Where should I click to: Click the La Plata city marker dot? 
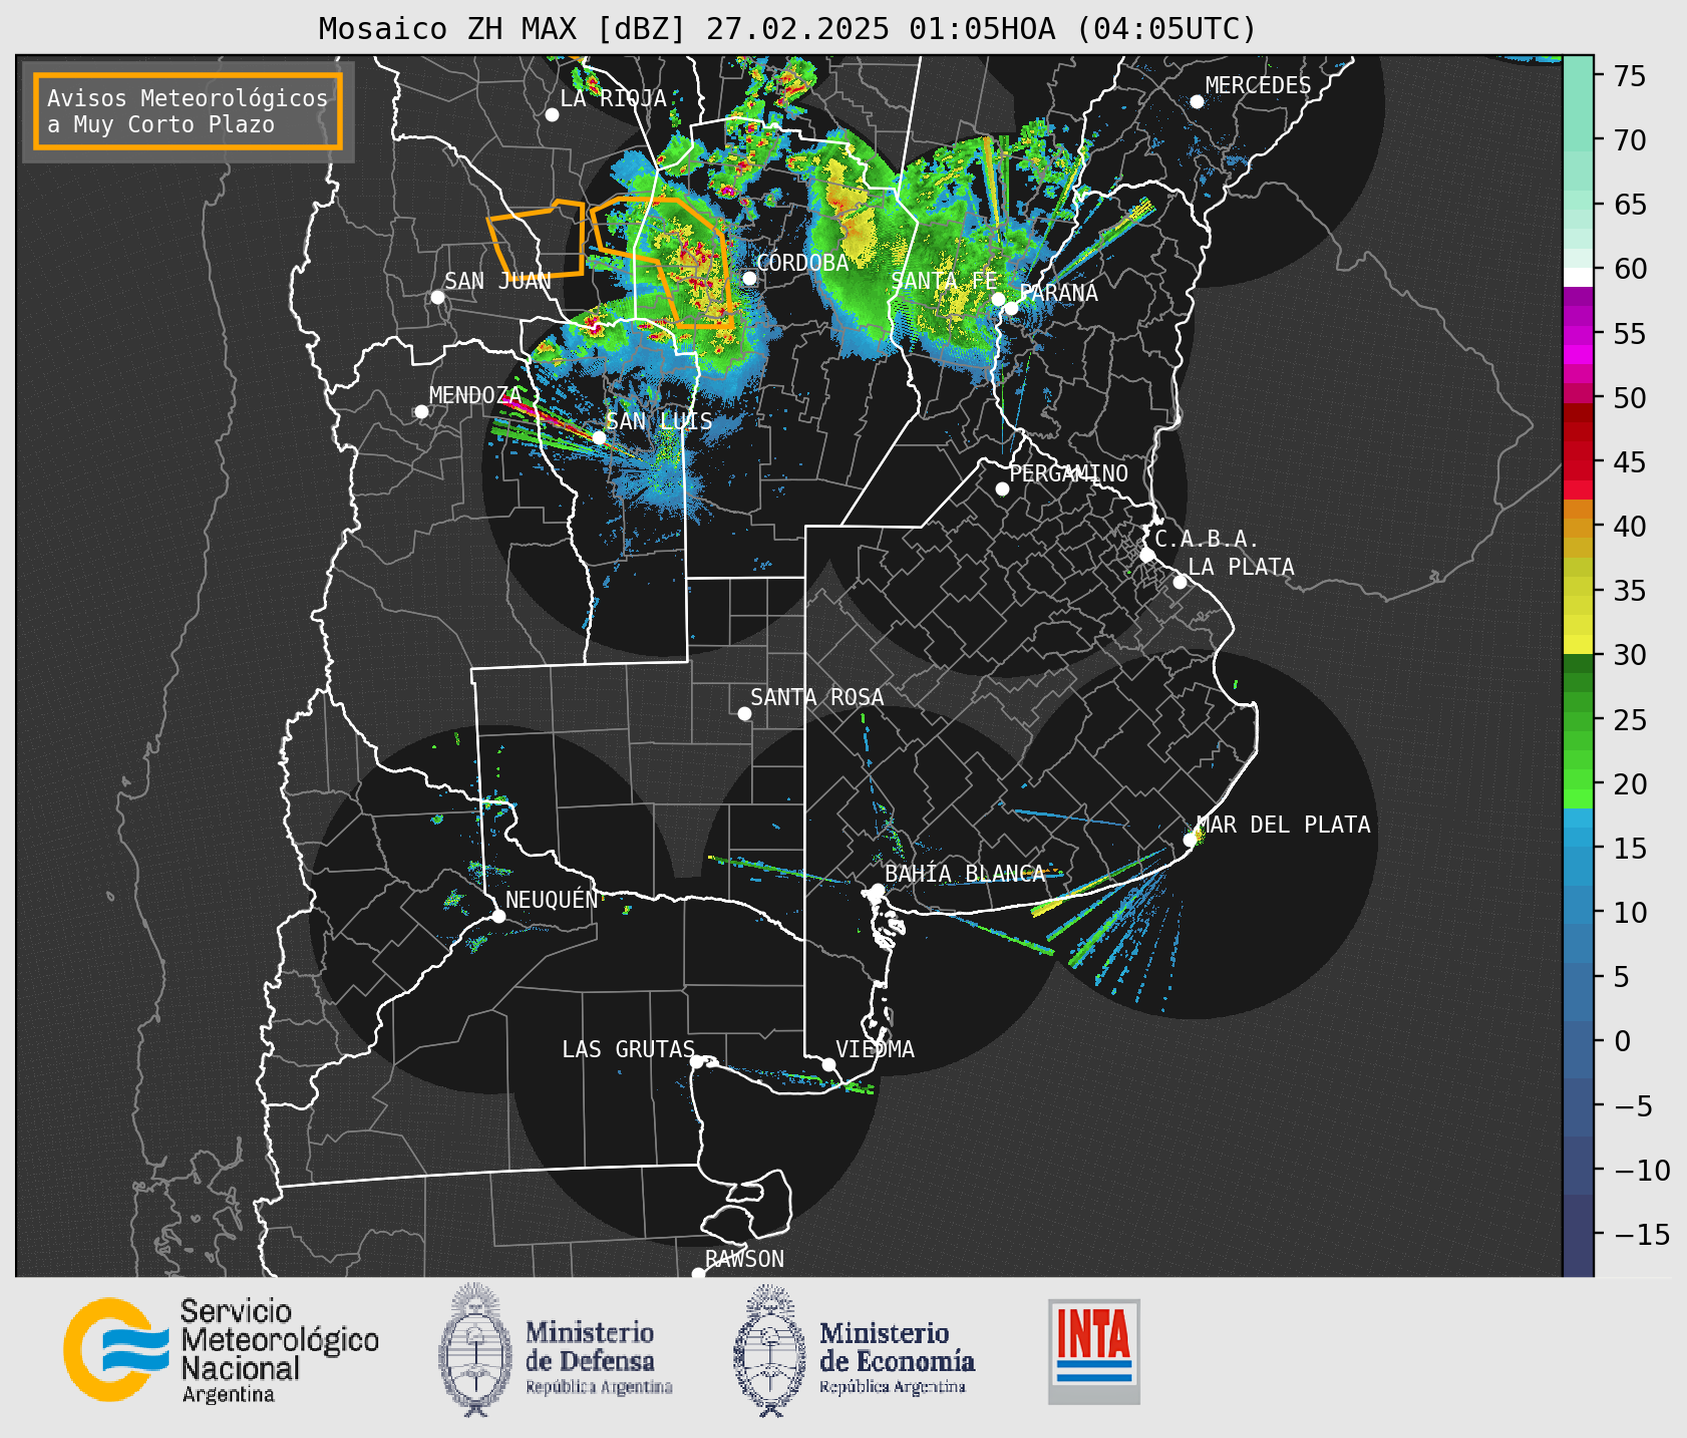[1180, 582]
